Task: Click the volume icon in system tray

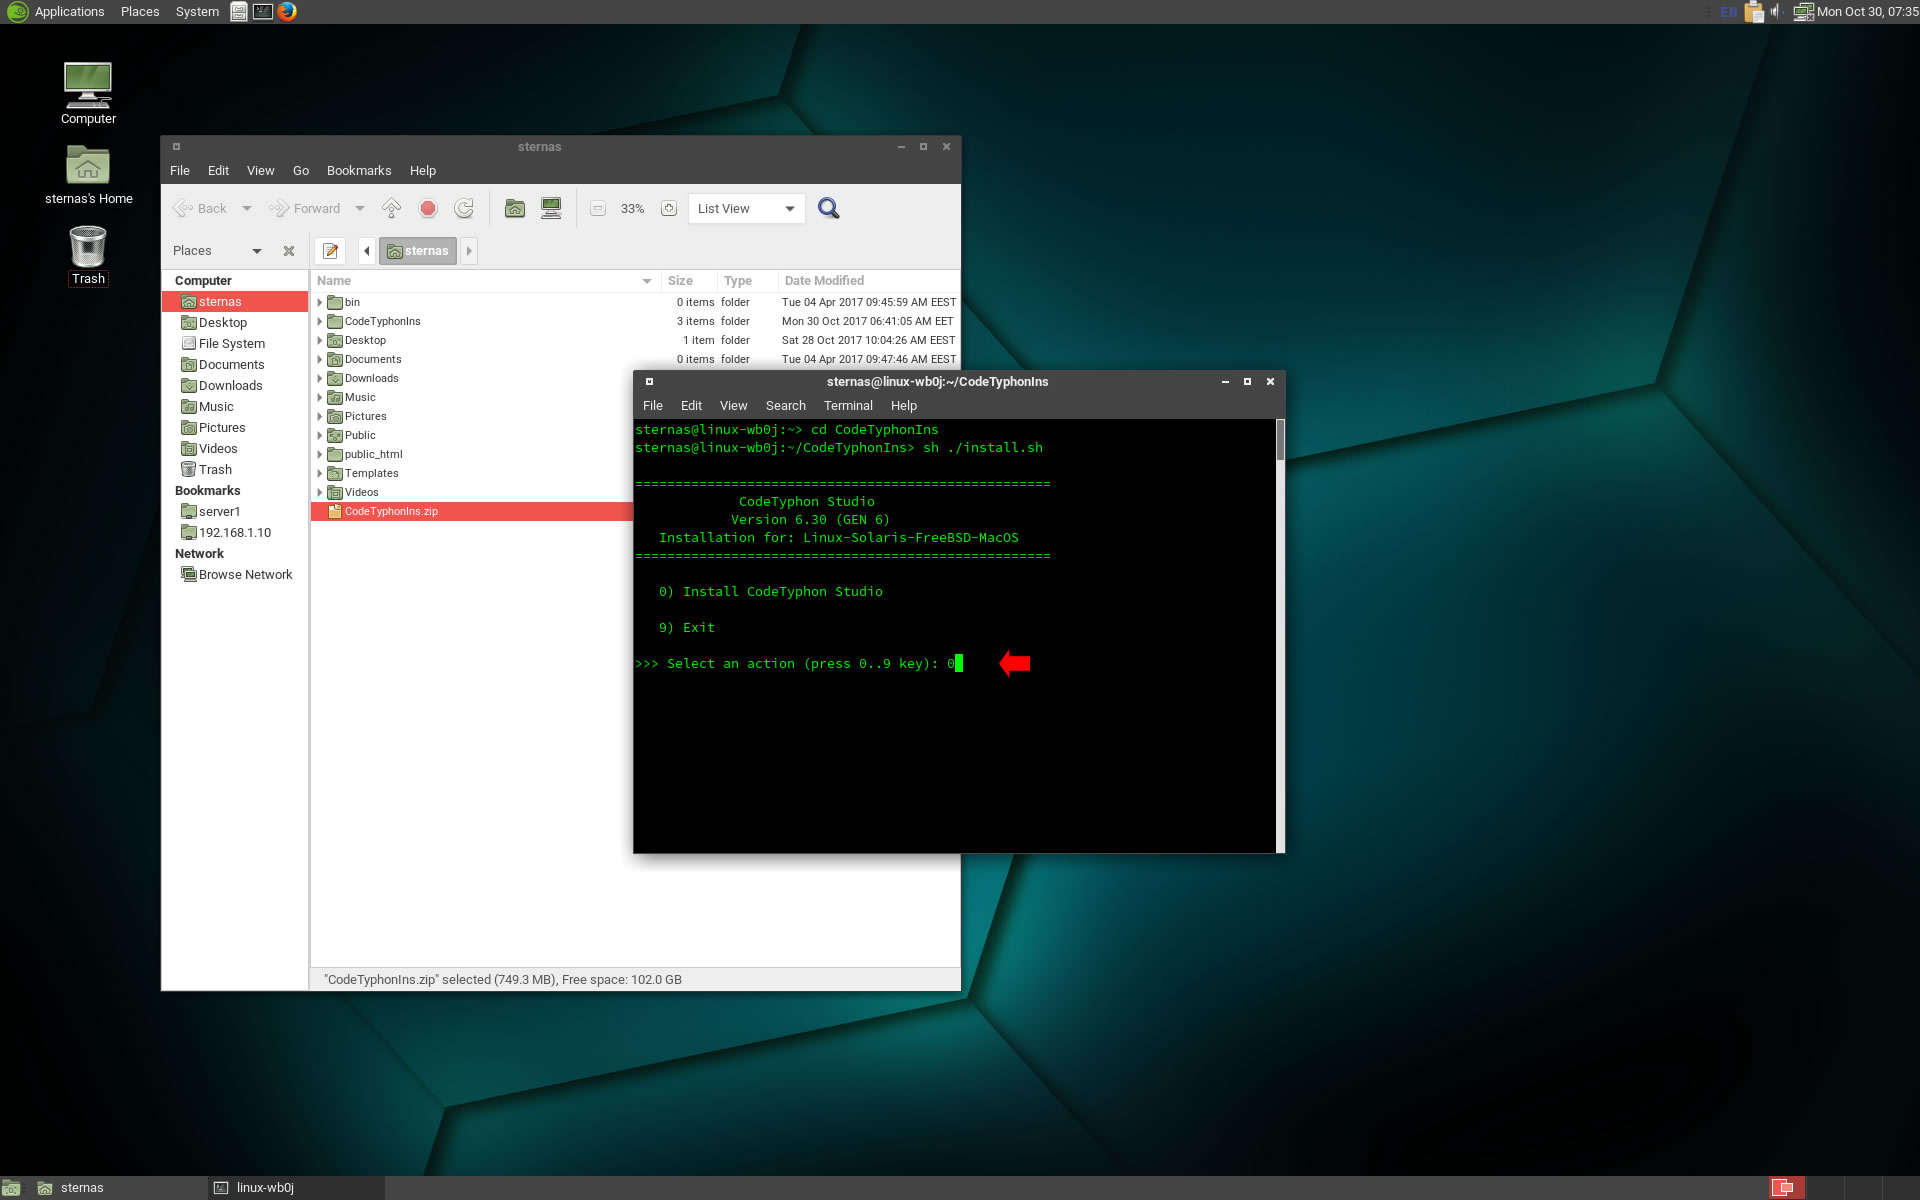Action: (1777, 12)
